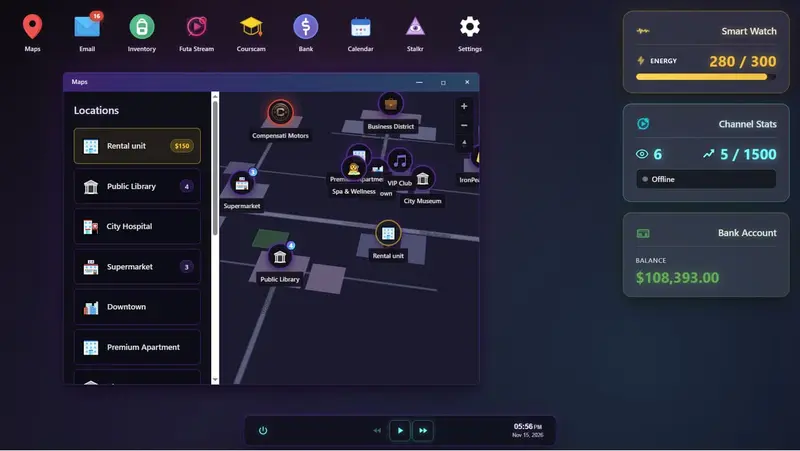
Task: Choose Rental unit $150 in Locations list
Action: tap(137, 146)
